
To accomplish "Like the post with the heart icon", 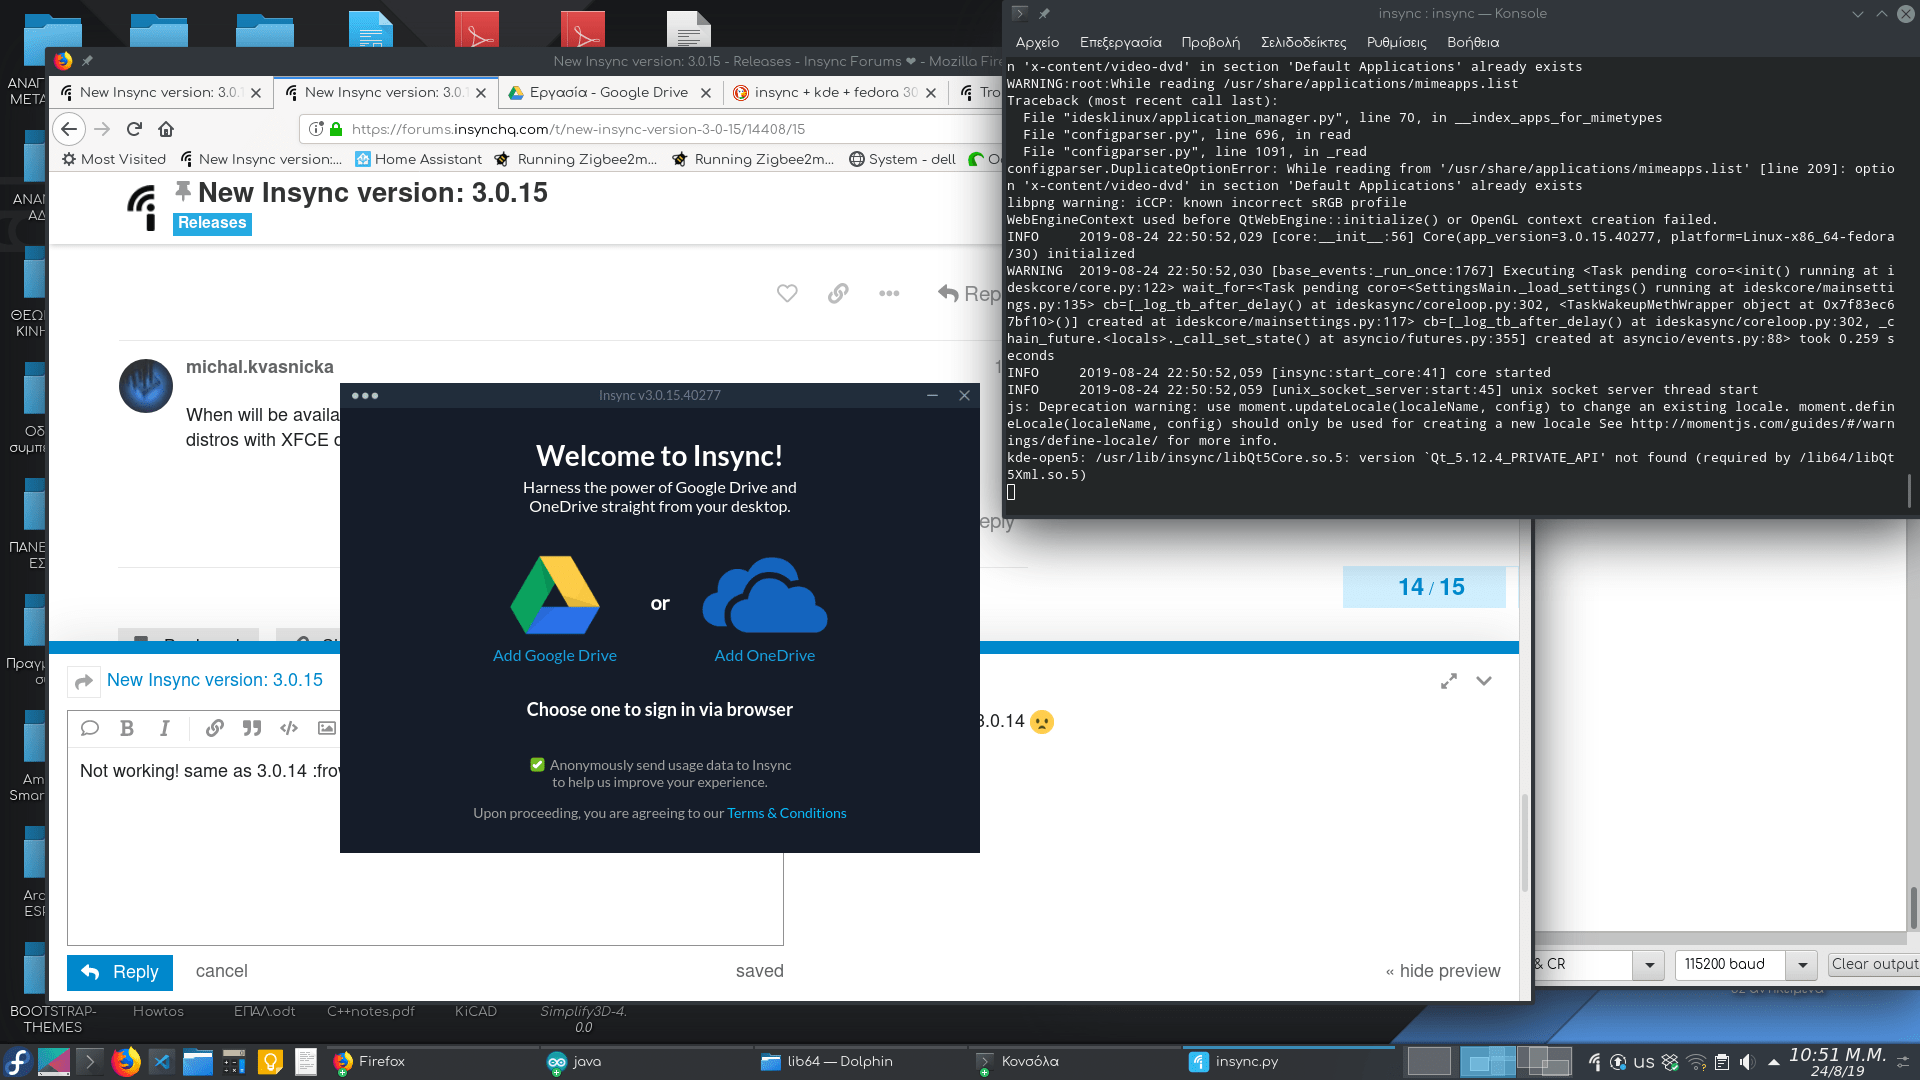I will pos(787,293).
